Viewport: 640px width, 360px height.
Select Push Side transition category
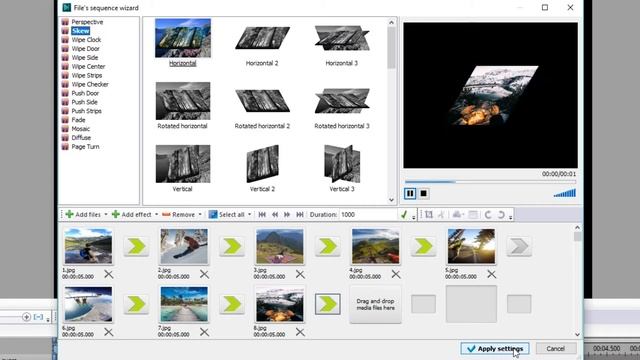coord(84,102)
